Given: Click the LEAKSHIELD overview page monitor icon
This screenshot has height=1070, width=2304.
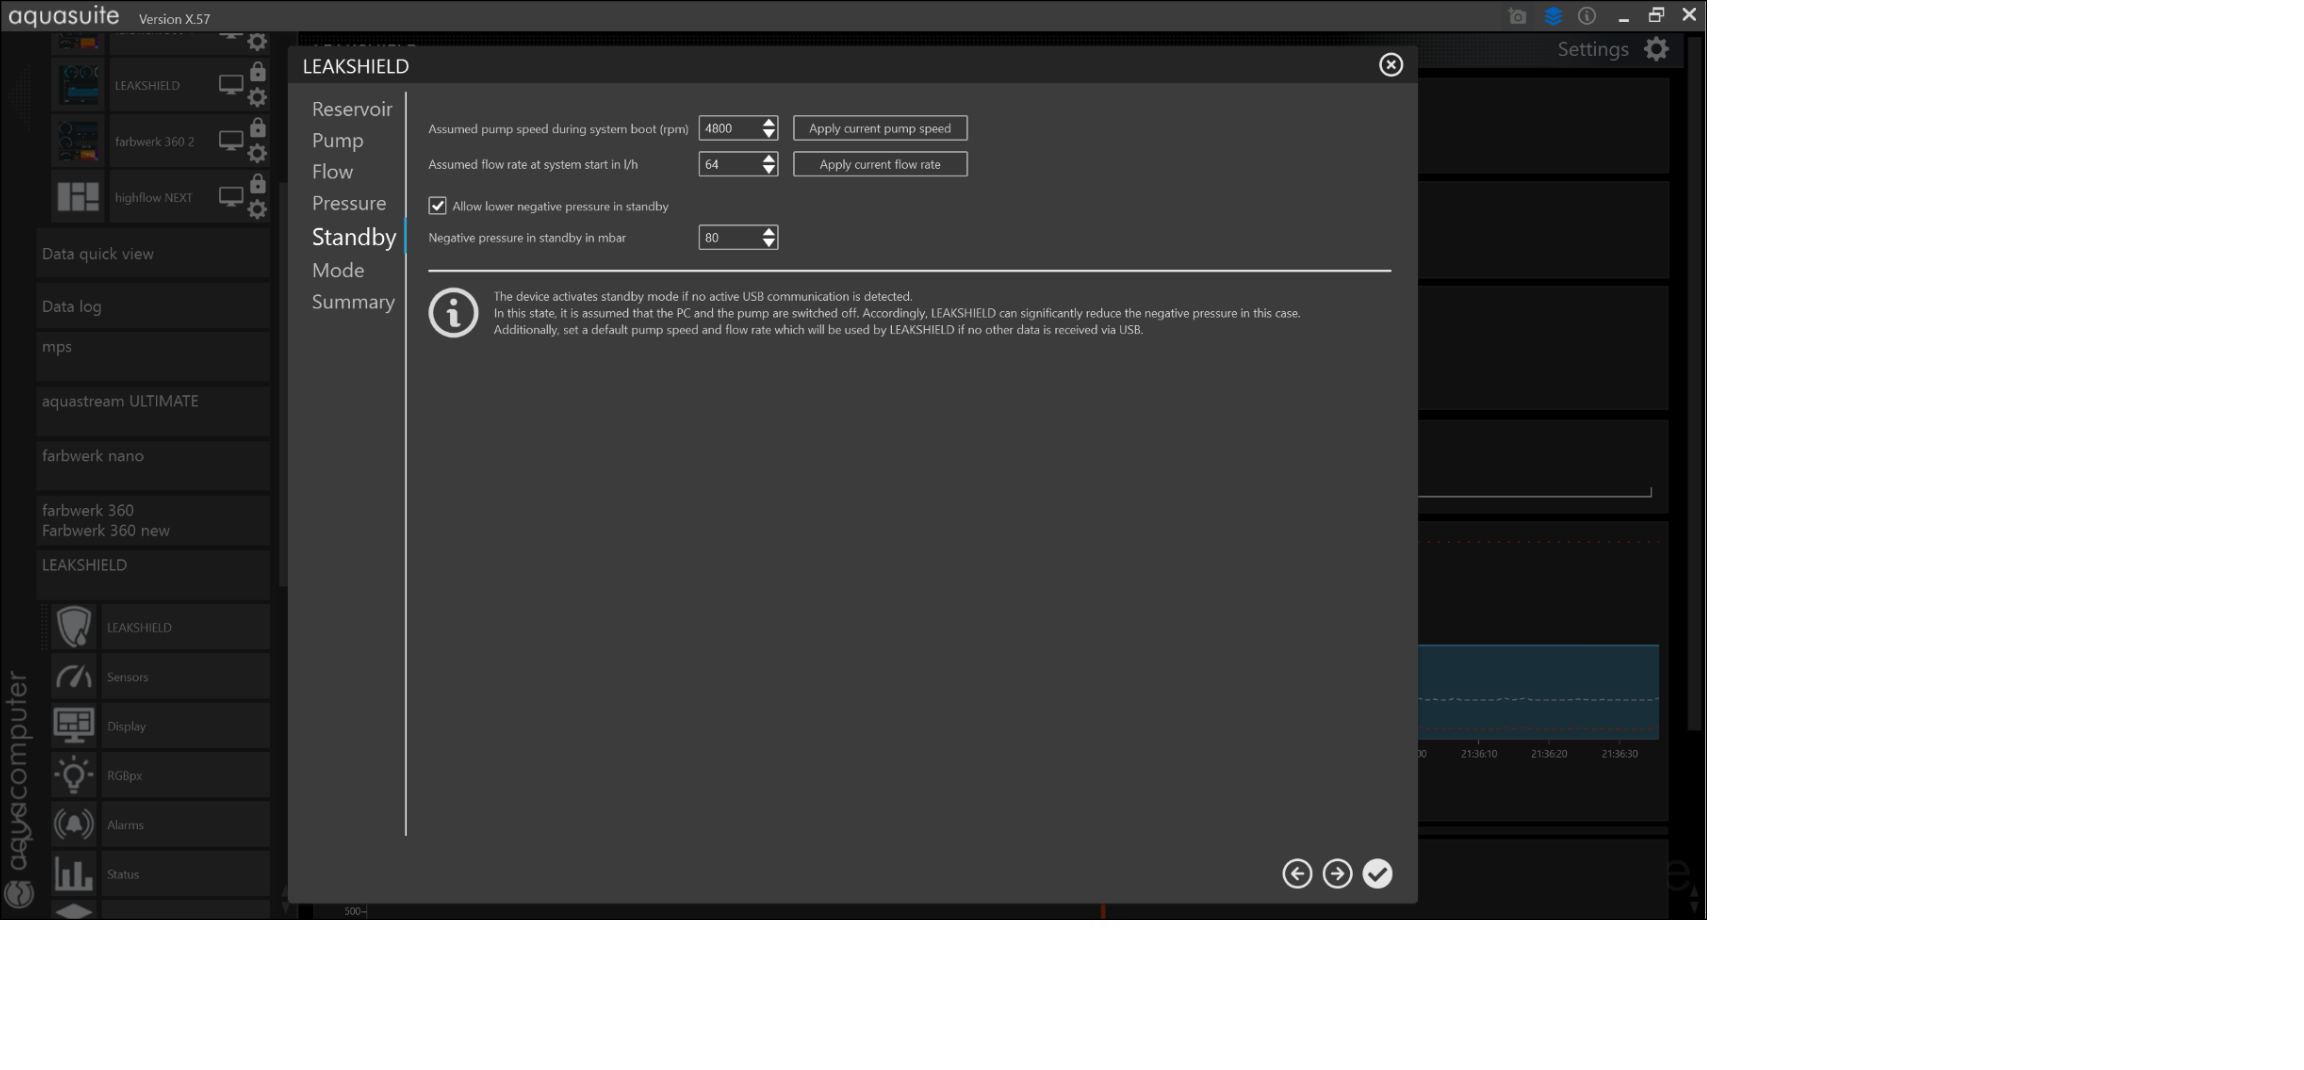Looking at the screenshot, I should pyautogui.click(x=231, y=85).
